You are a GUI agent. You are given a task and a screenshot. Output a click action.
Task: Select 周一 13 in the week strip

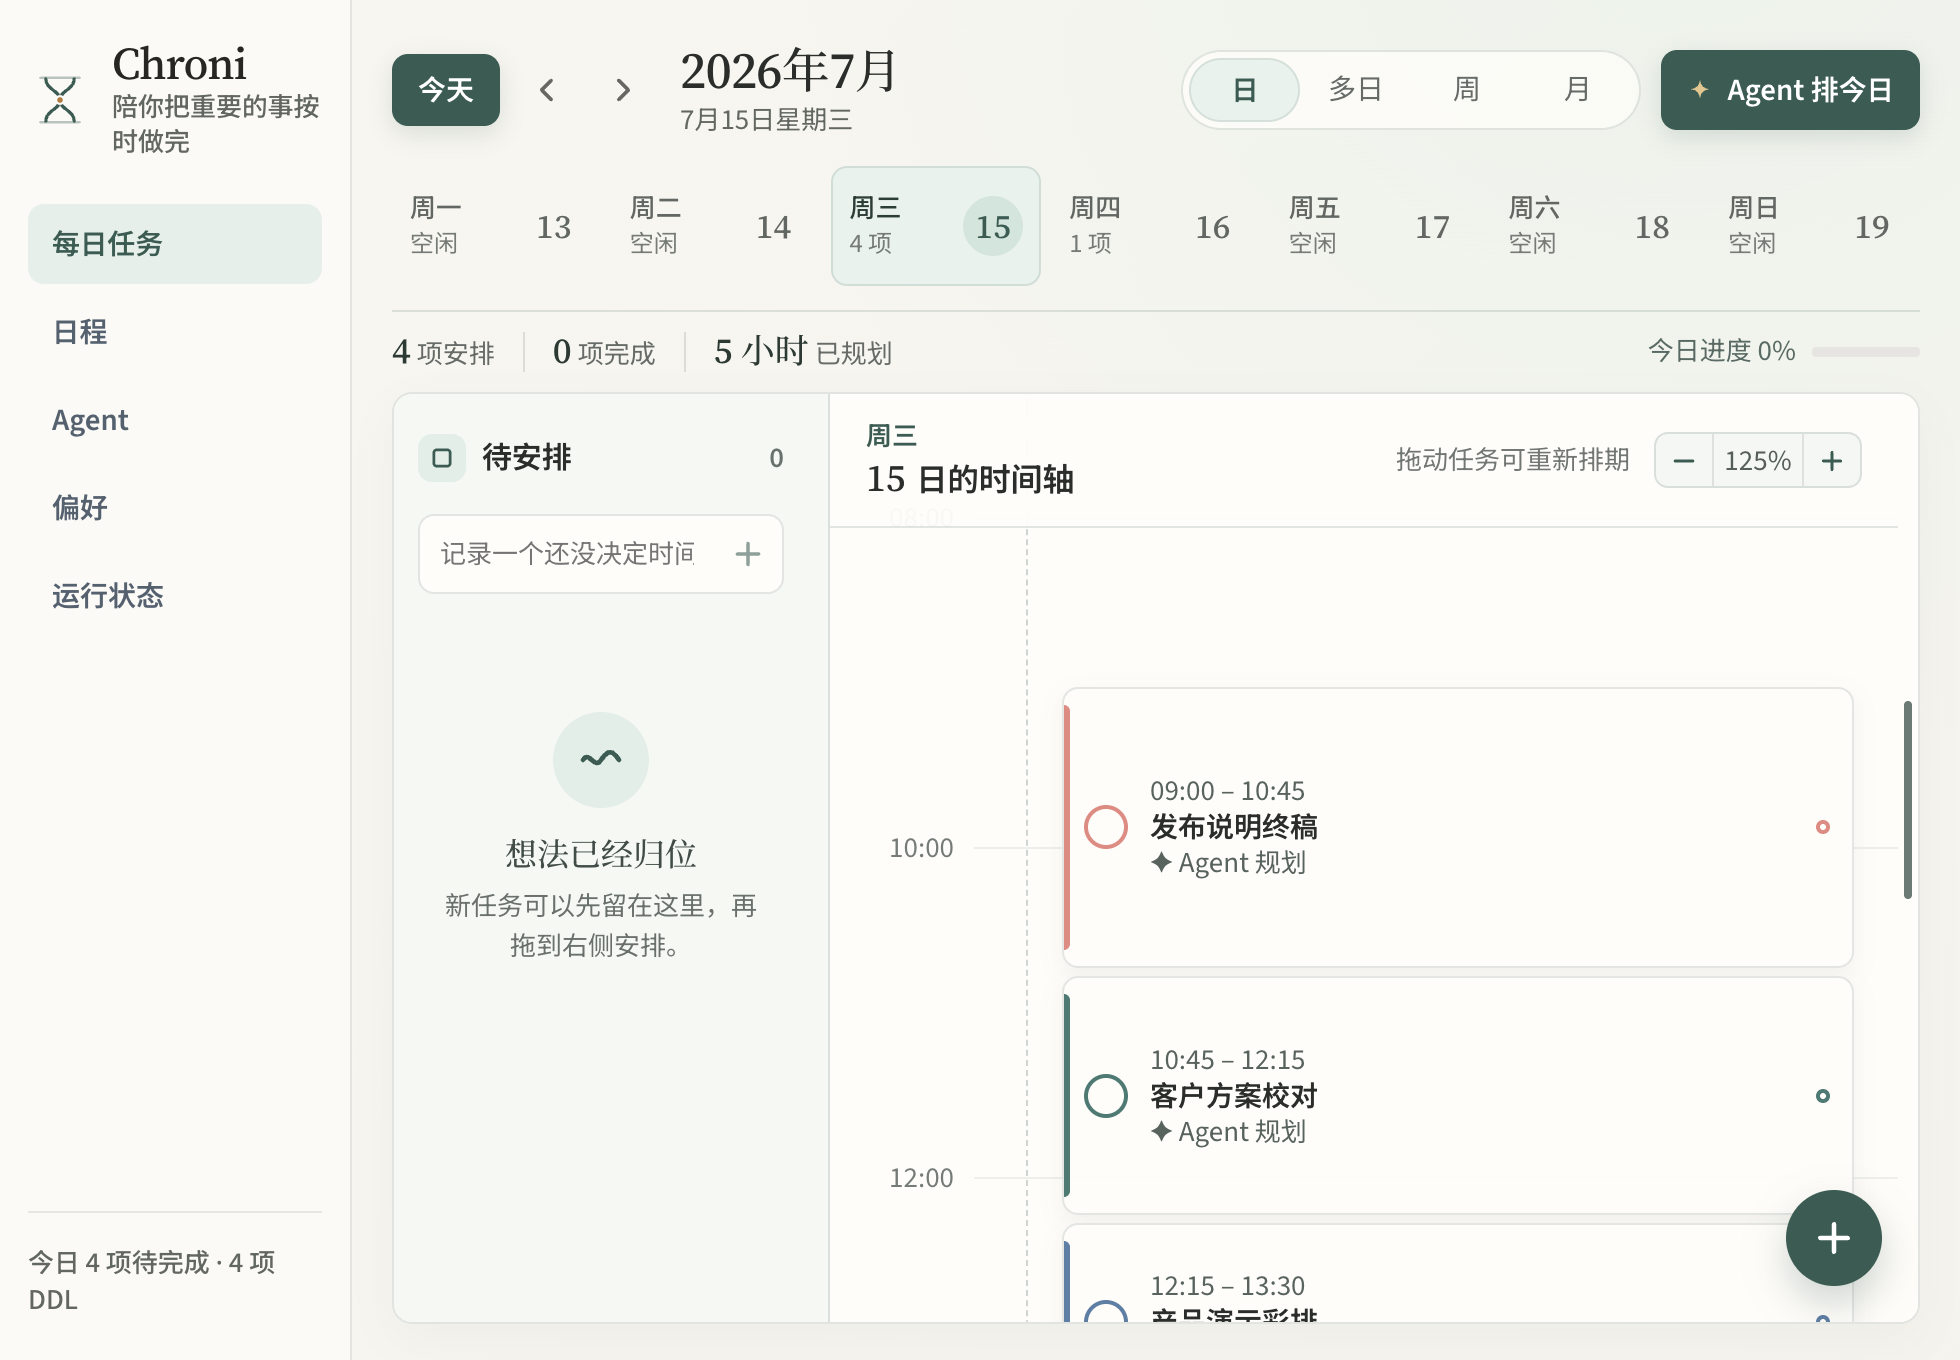tap(496, 226)
